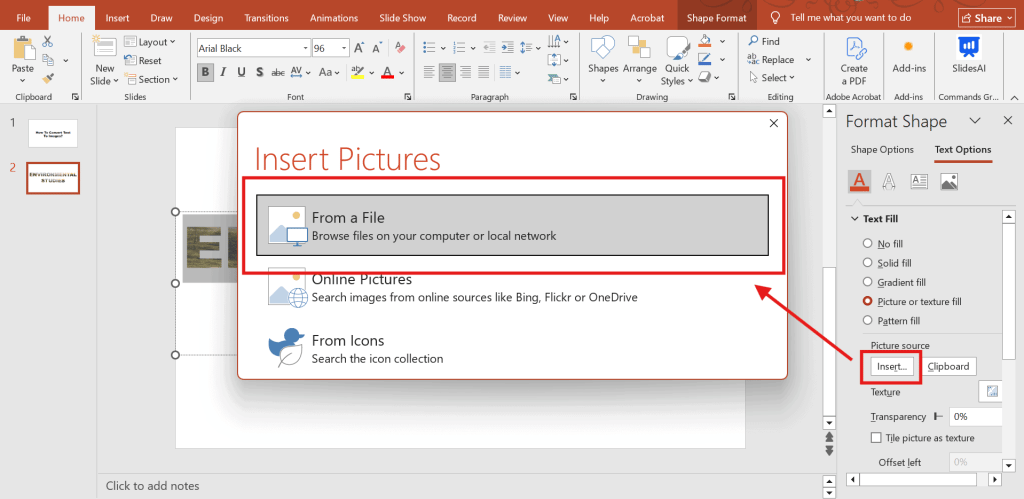Increase font size with the larger A
This screenshot has width=1024, height=499.
coord(359,48)
